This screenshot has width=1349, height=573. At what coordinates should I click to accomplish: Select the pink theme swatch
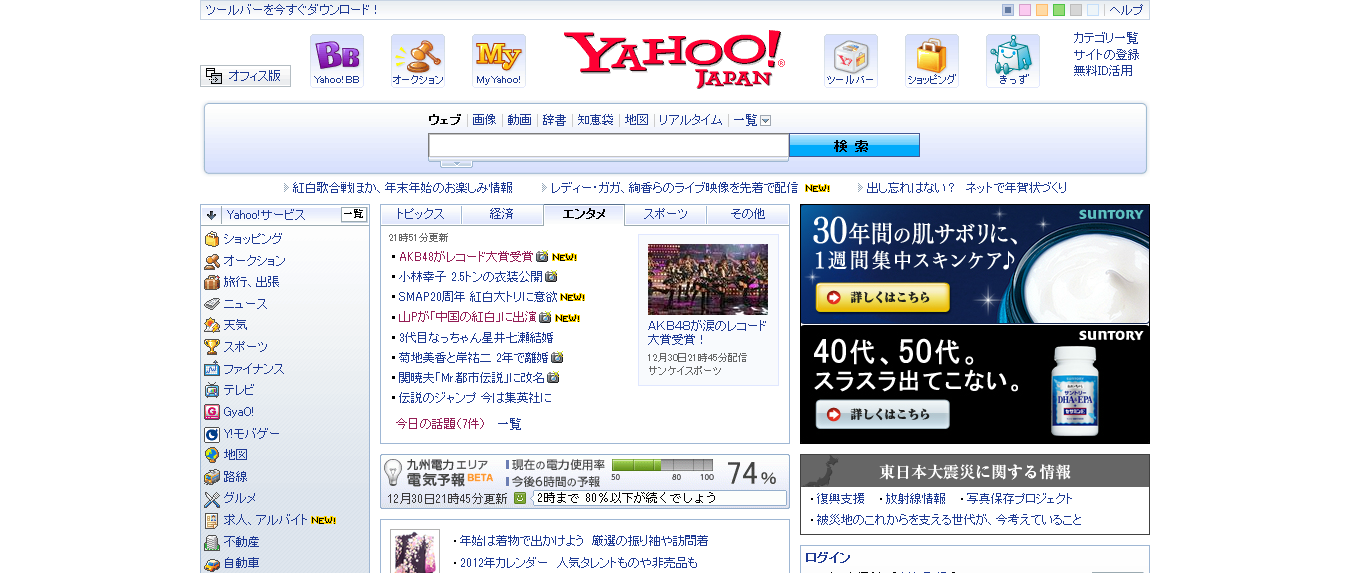point(1025,10)
